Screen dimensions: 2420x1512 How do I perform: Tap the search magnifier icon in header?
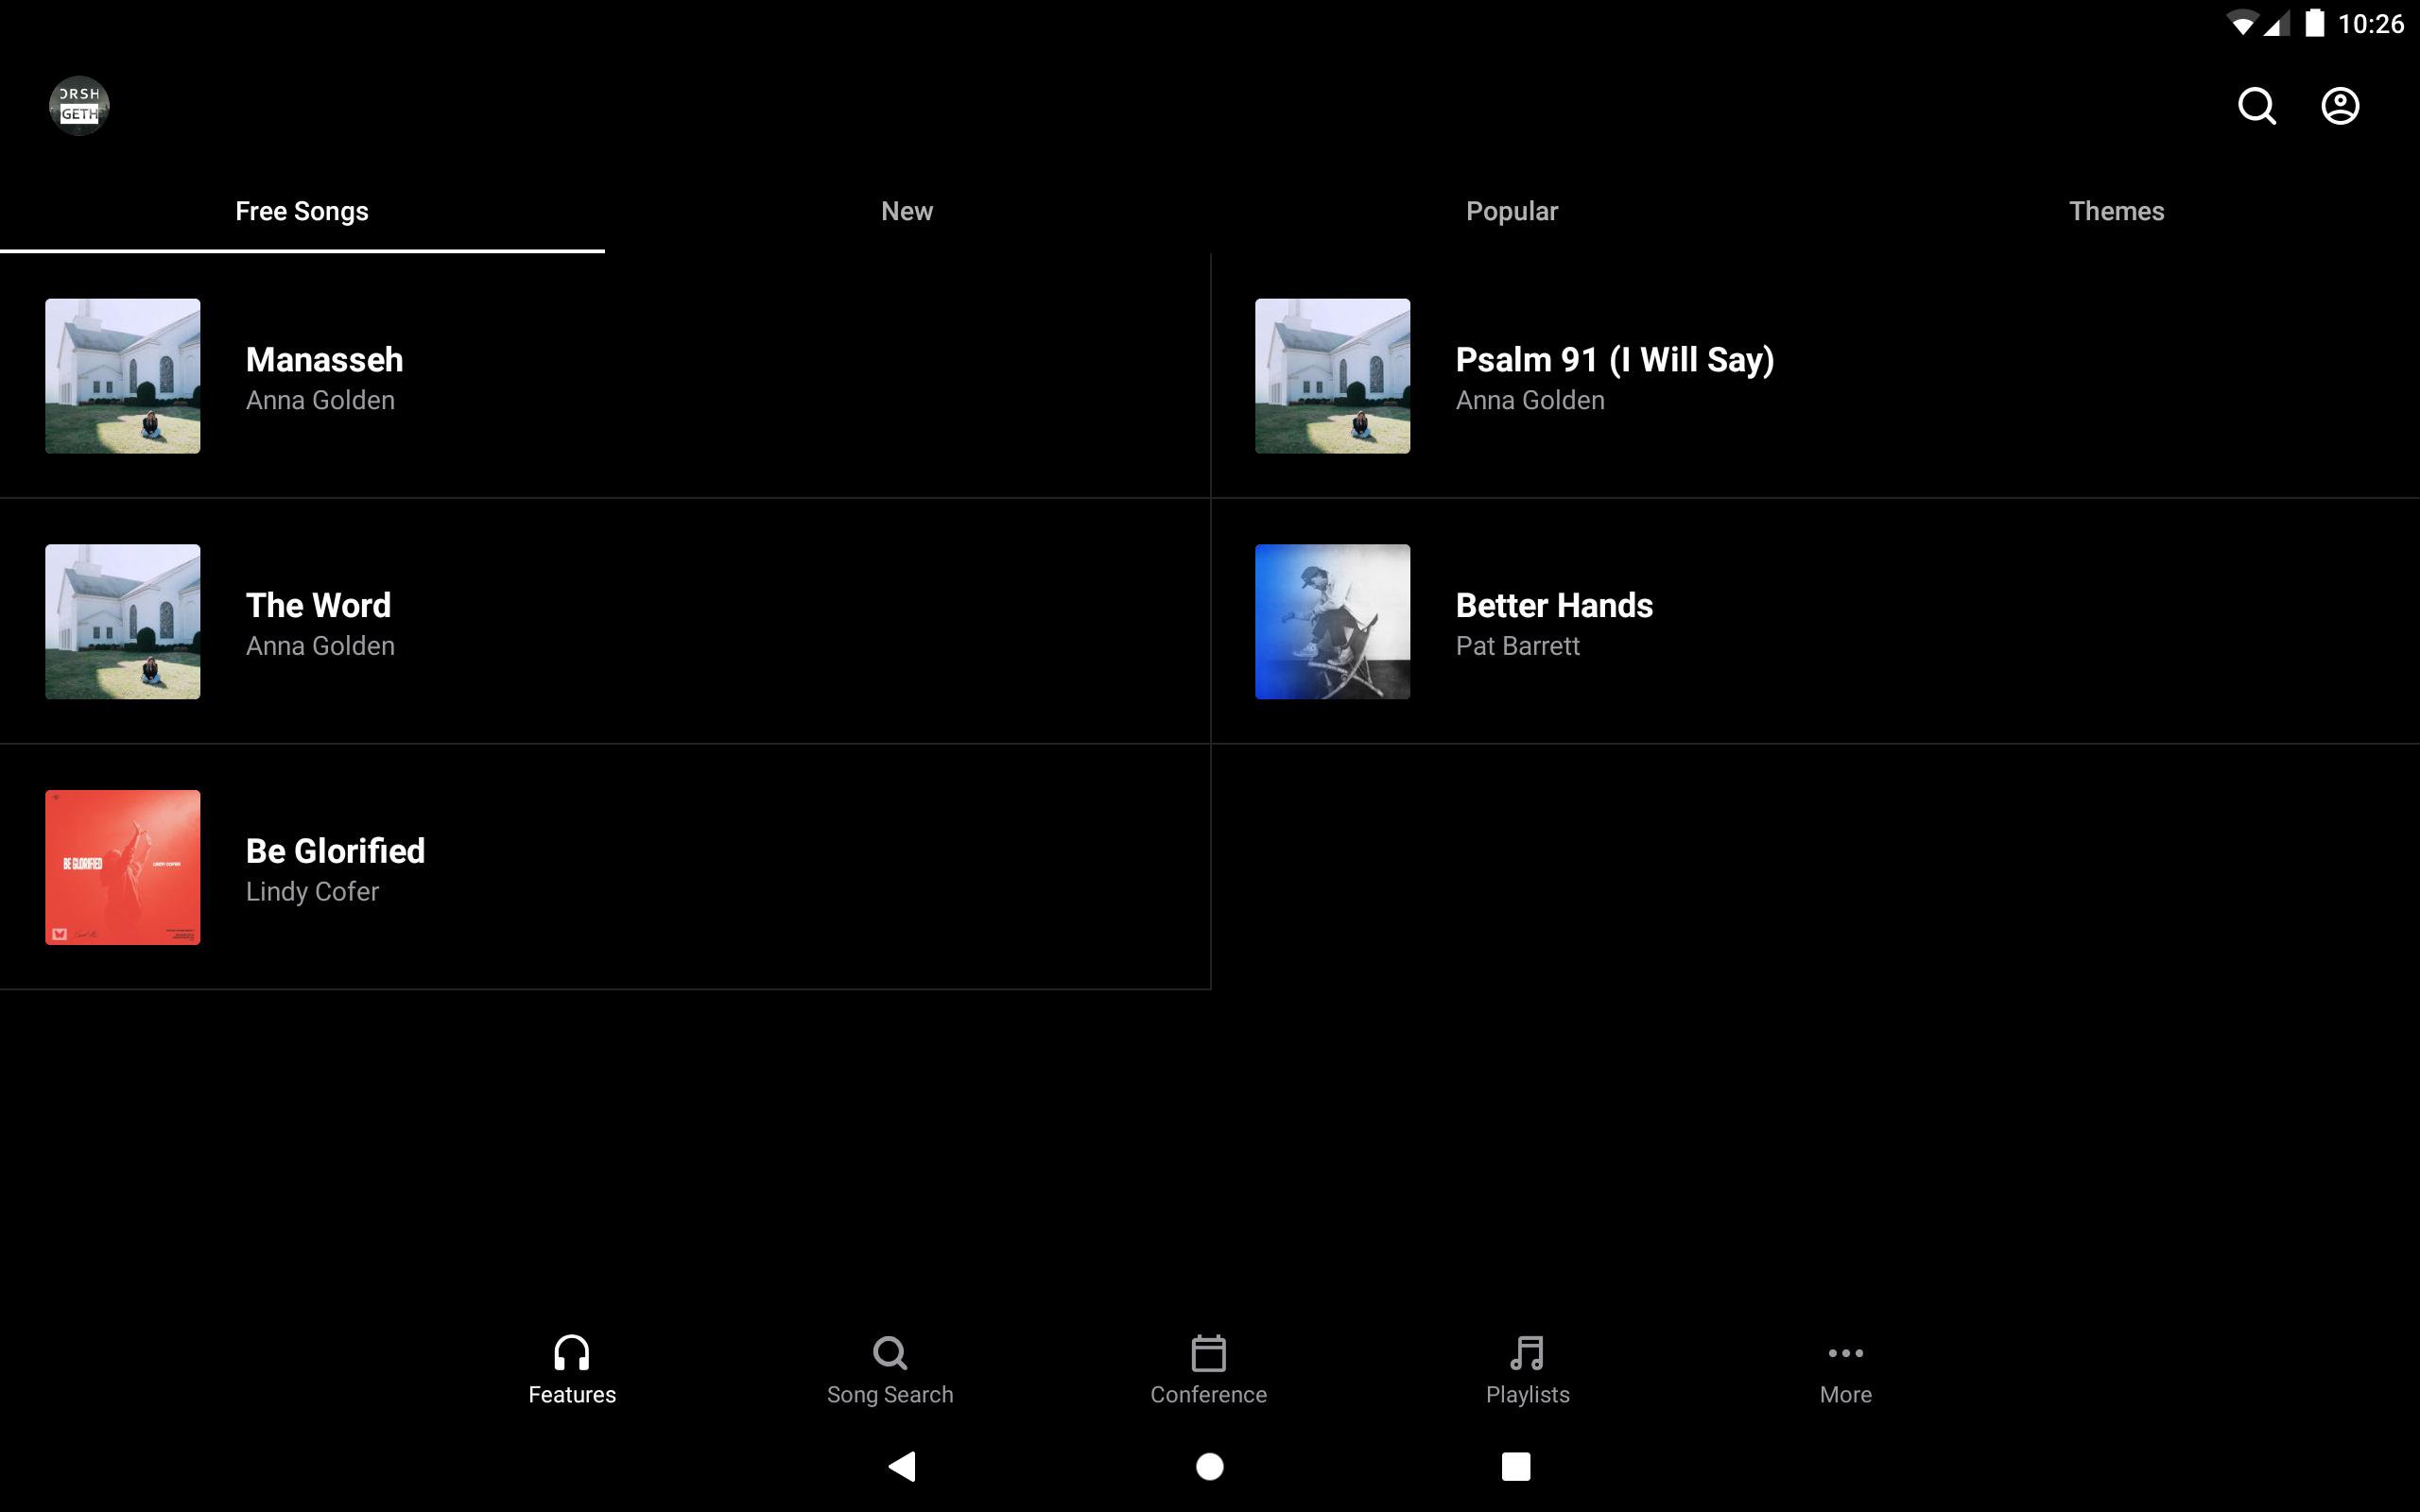[x=2256, y=106]
